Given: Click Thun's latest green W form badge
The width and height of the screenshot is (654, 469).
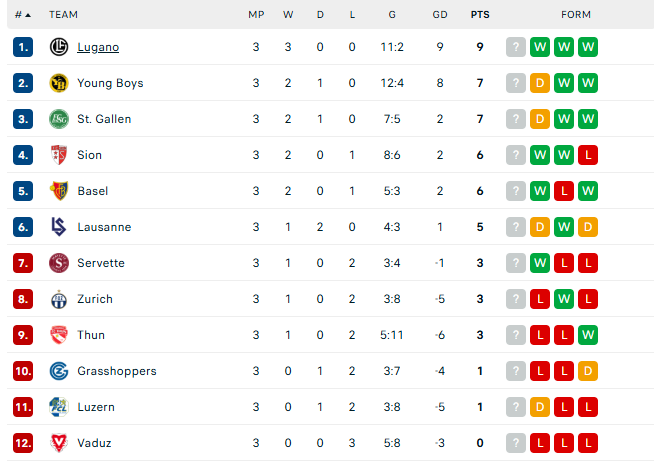Looking at the screenshot, I should tap(588, 335).
